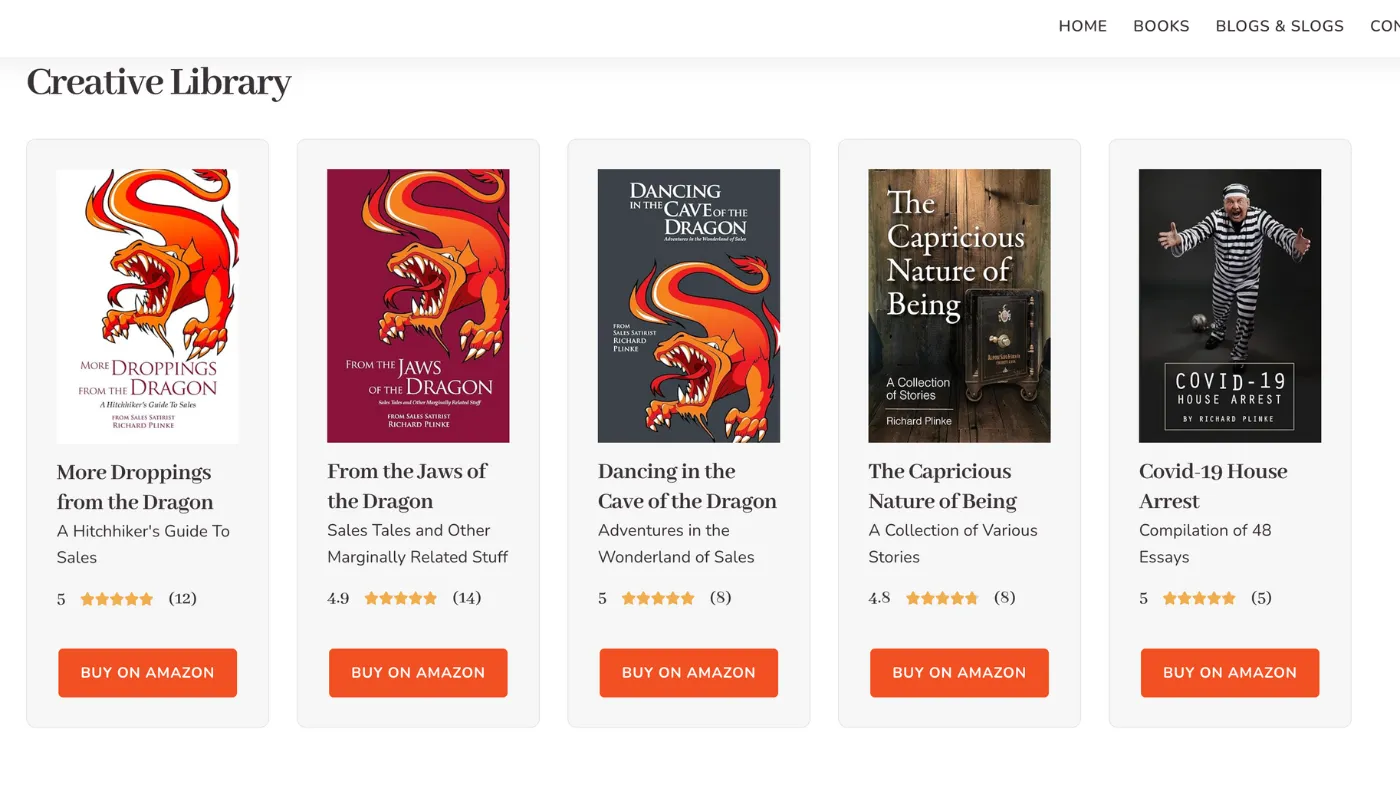
Task: Buy The Capricious Nature of Being on Amazon
Action: point(959,673)
